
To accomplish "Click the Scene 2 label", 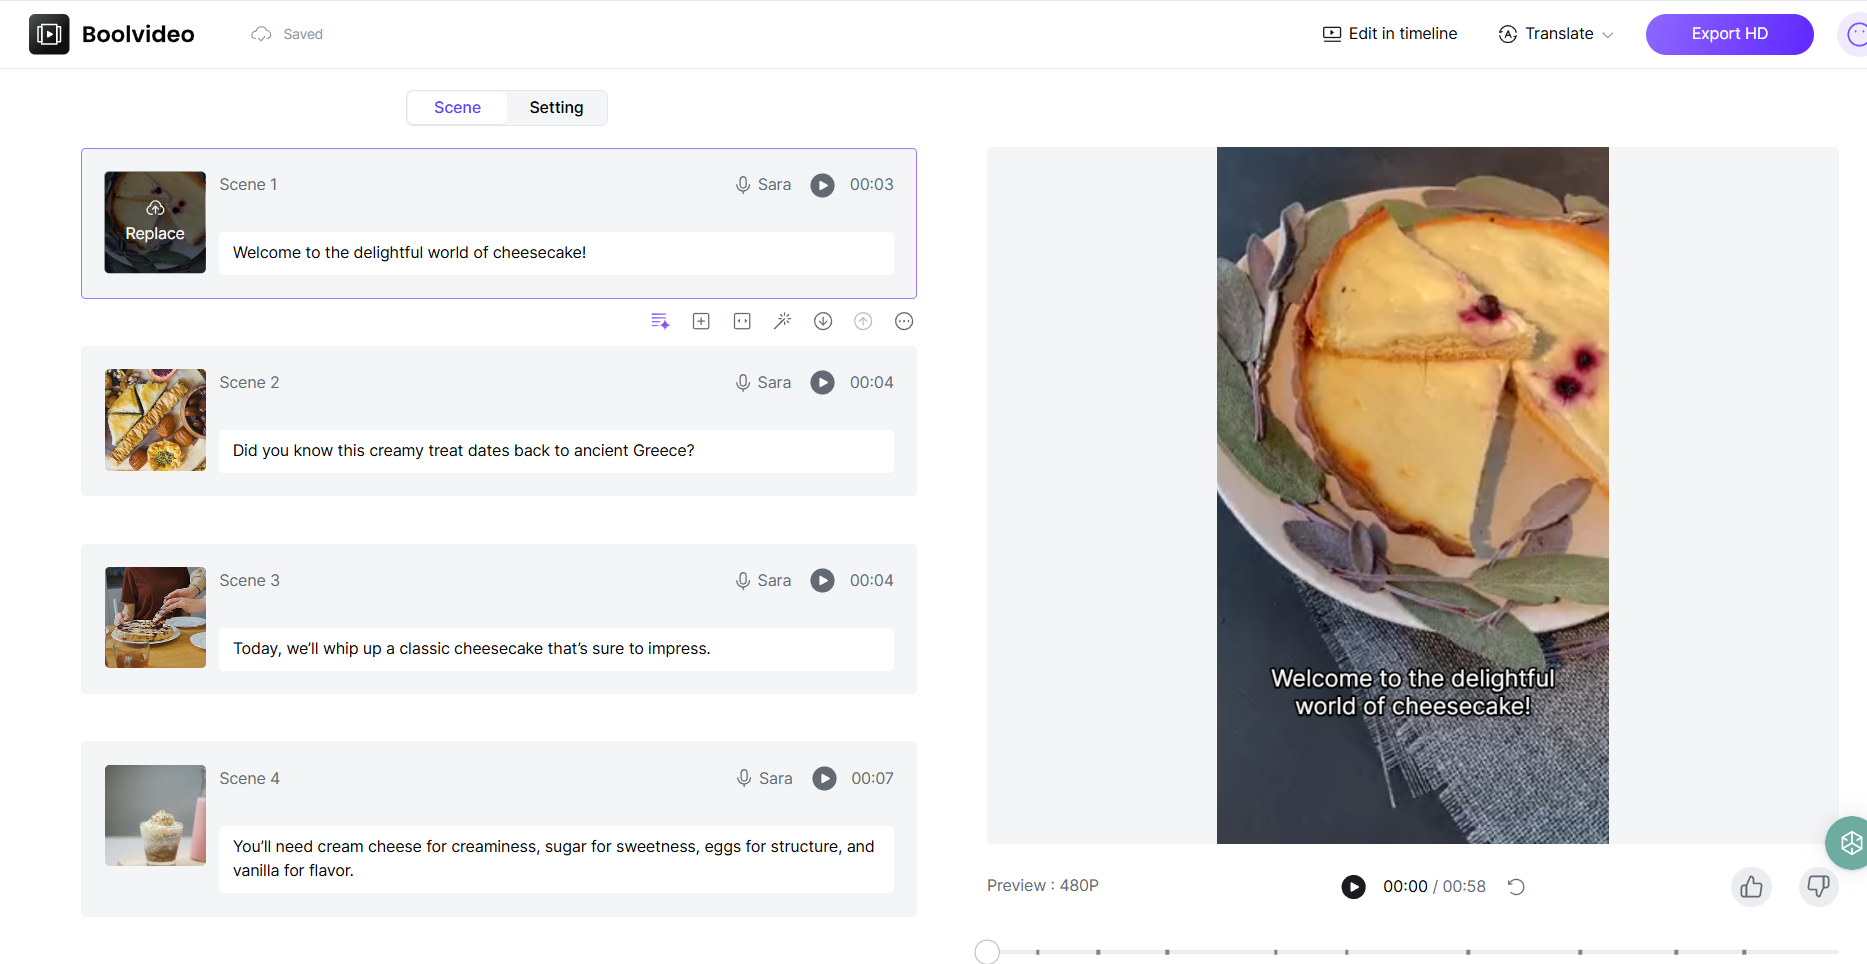I will tap(249, 383).
